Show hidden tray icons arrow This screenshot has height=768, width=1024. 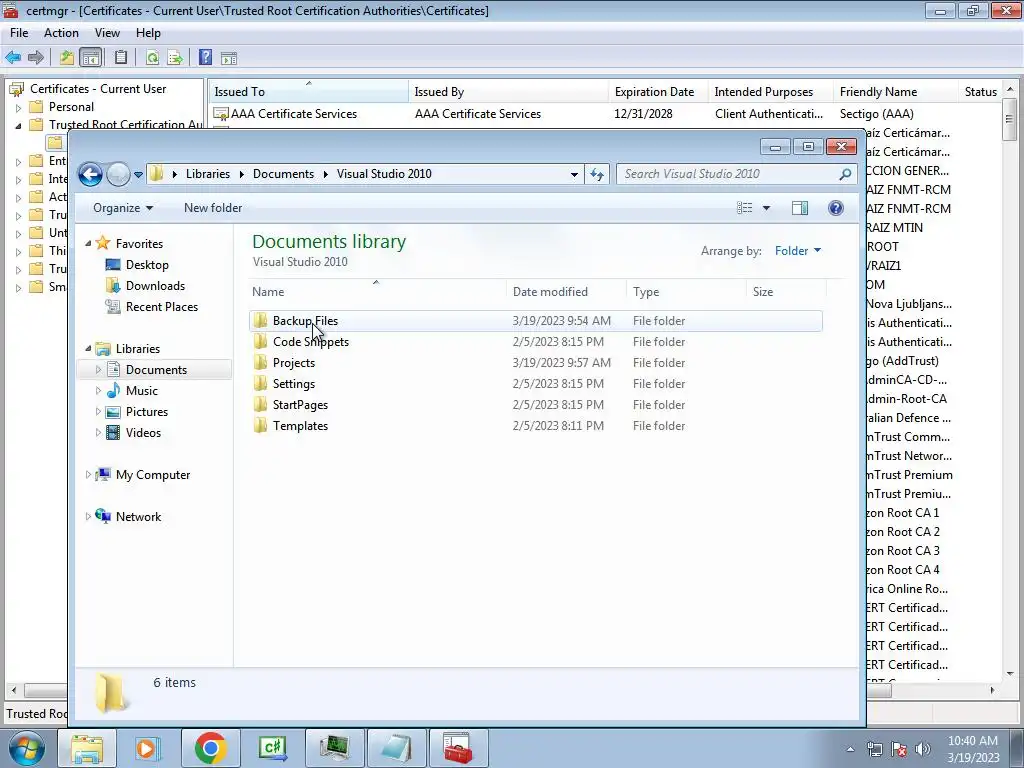[x=850, y=750]
